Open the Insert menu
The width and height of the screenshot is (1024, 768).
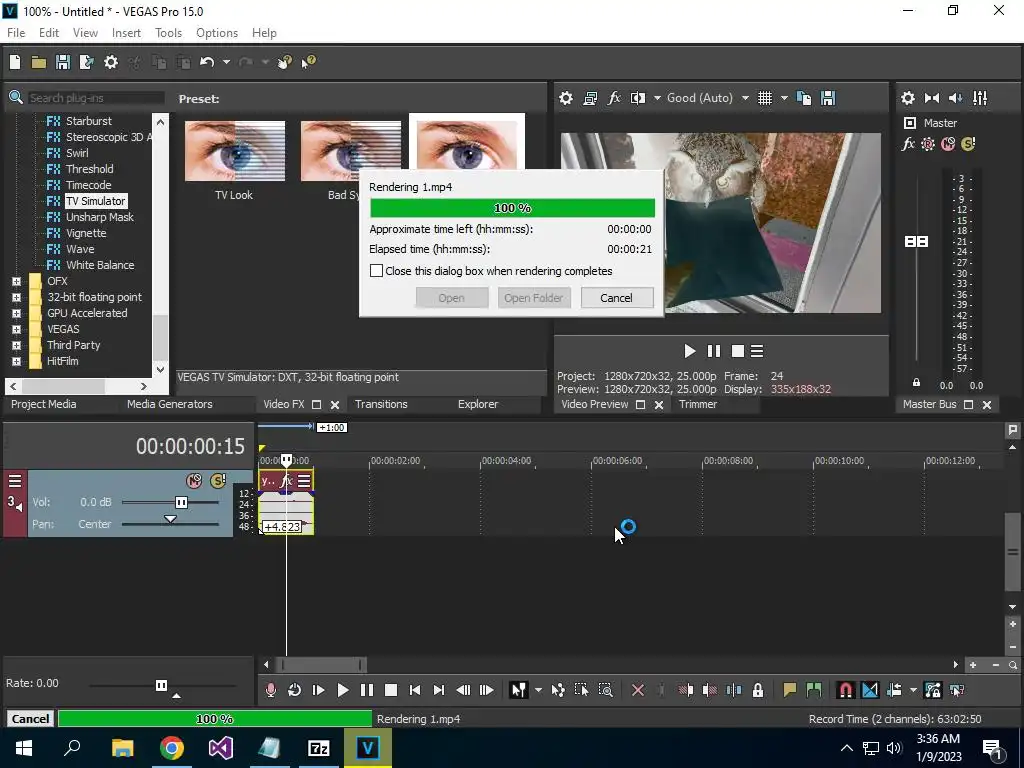(126, 33)
